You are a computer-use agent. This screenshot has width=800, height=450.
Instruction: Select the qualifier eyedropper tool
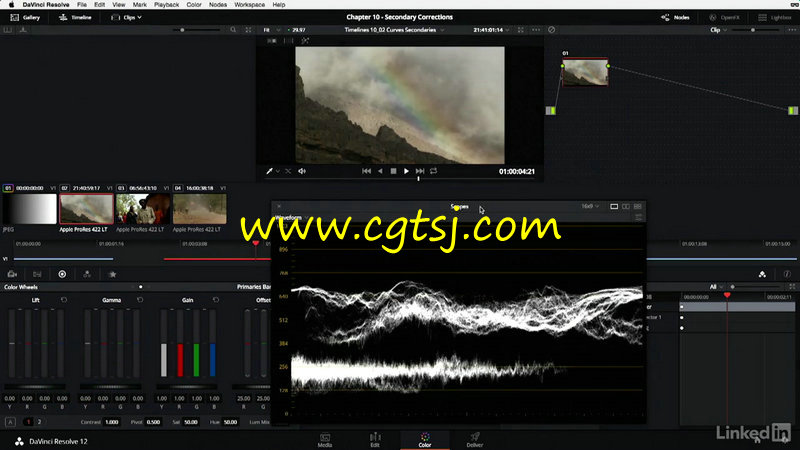pyautogui.click(x=269, y=171)
